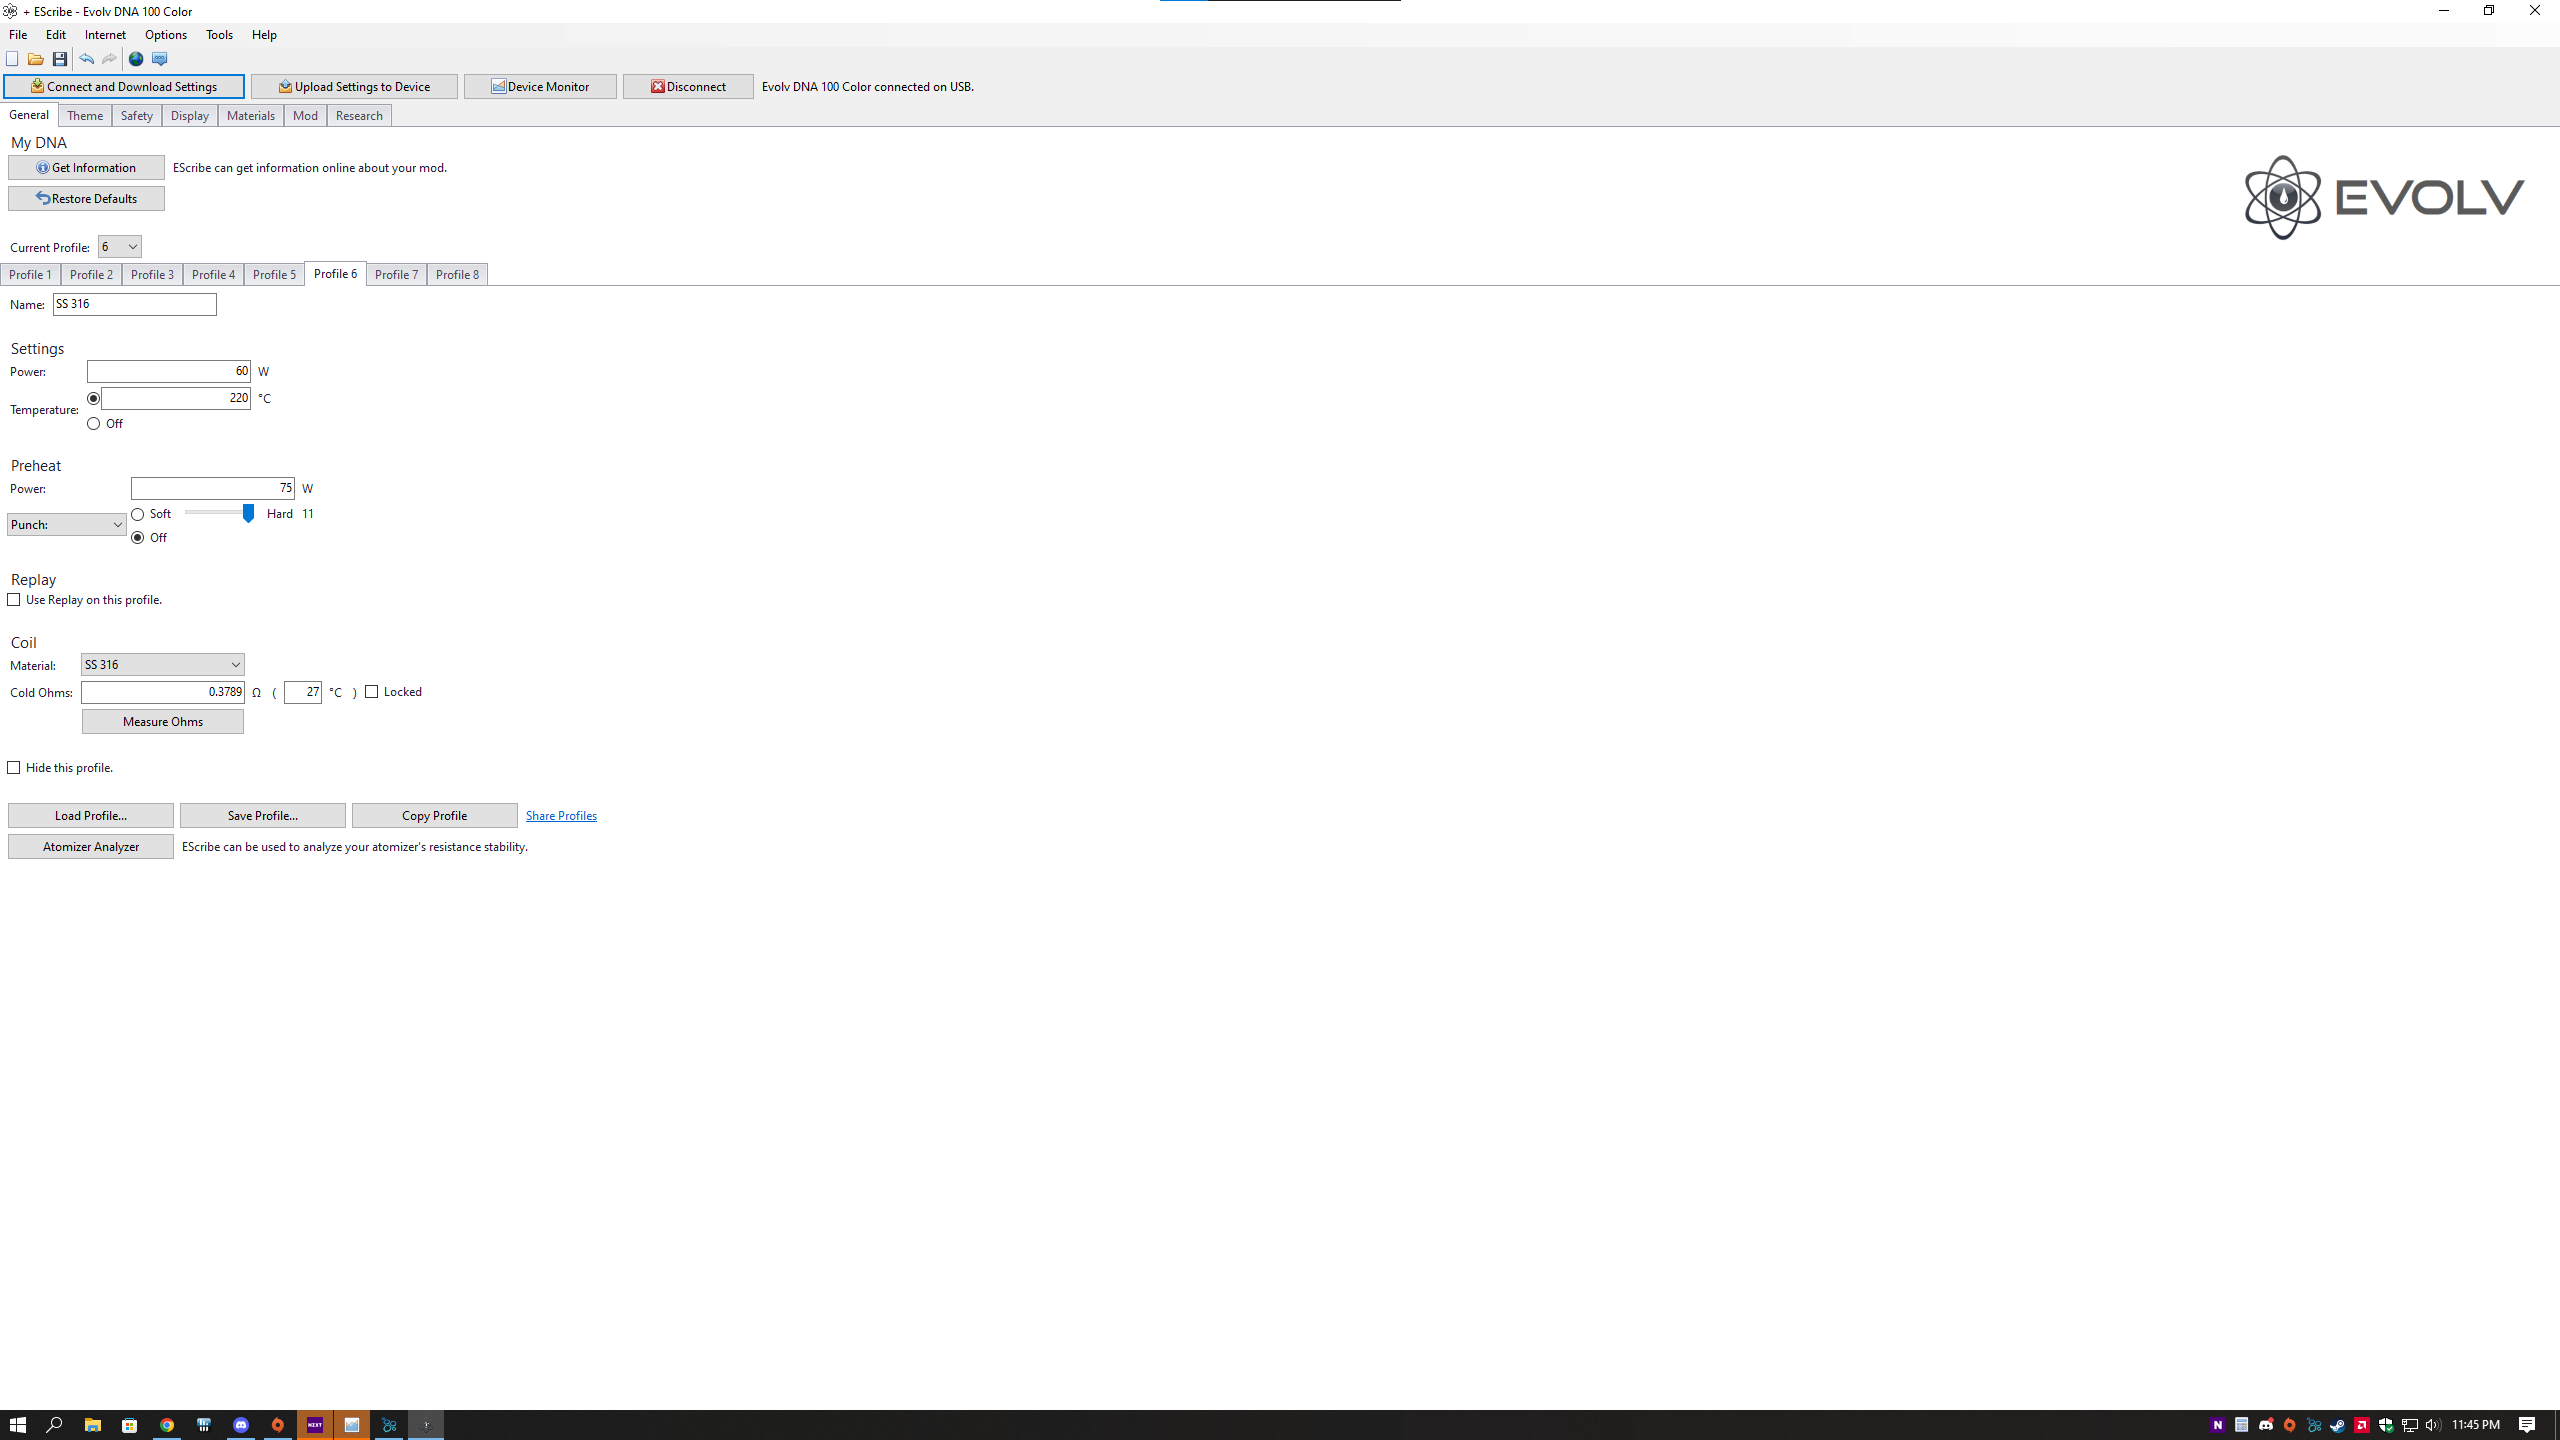Open the Device Monitor
Viewport: 2560px width, 1440px height.
(540, 87)
